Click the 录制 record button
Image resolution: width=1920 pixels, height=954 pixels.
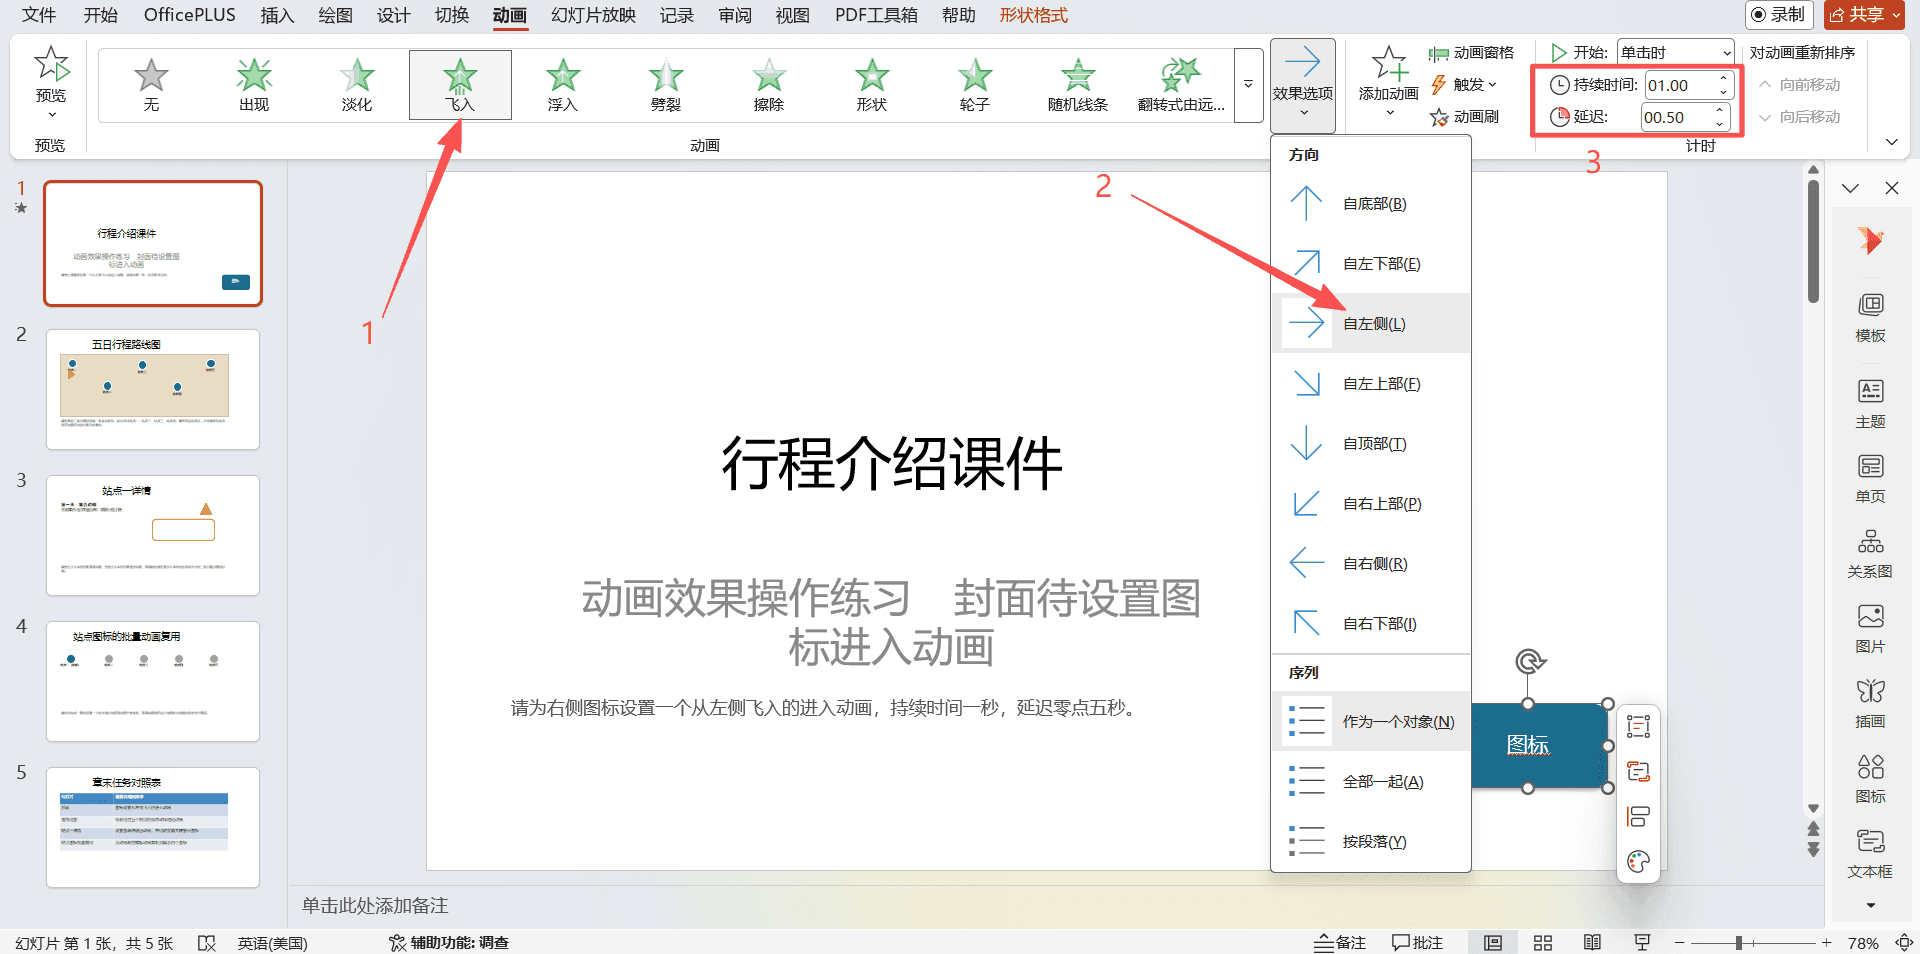1779,15
